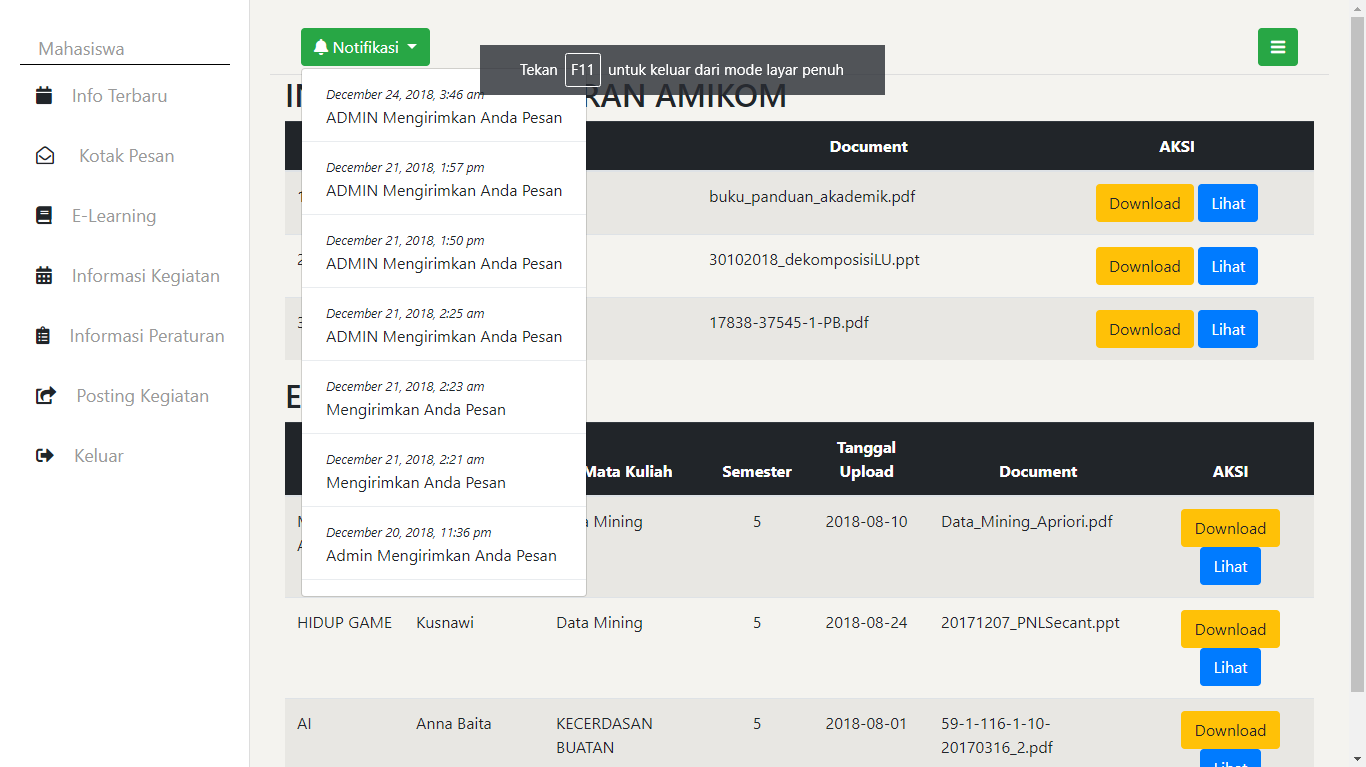1366x767 pixels.
Task: Click the sign-out icon next to Keluar
Action: tap(44, 455)
